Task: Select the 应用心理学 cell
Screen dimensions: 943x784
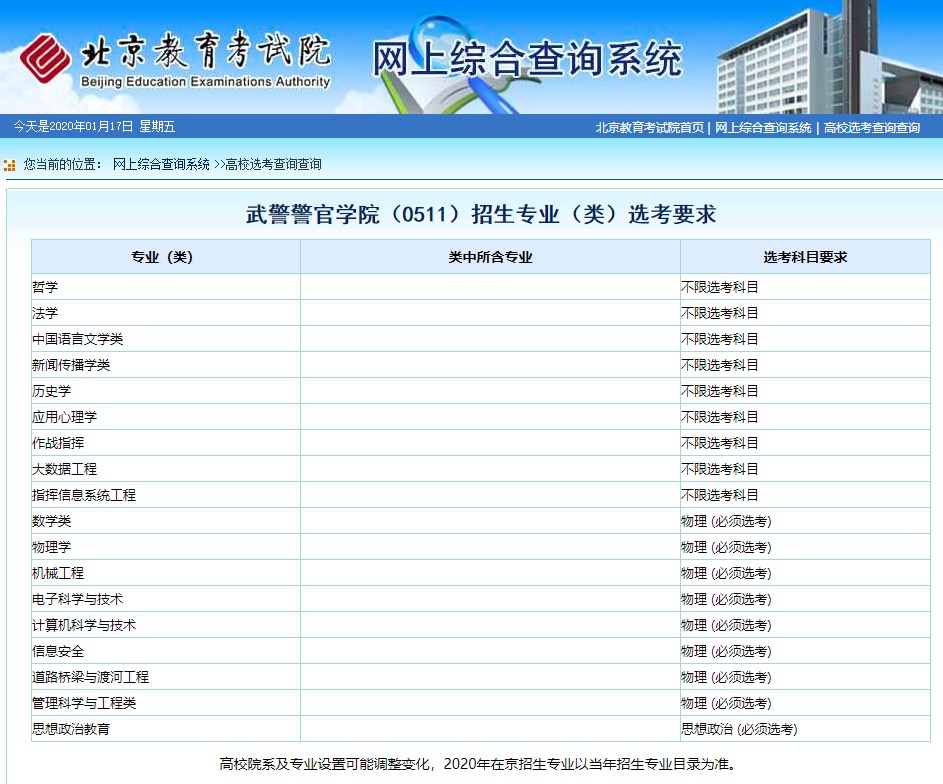Action: click(165, 417)
